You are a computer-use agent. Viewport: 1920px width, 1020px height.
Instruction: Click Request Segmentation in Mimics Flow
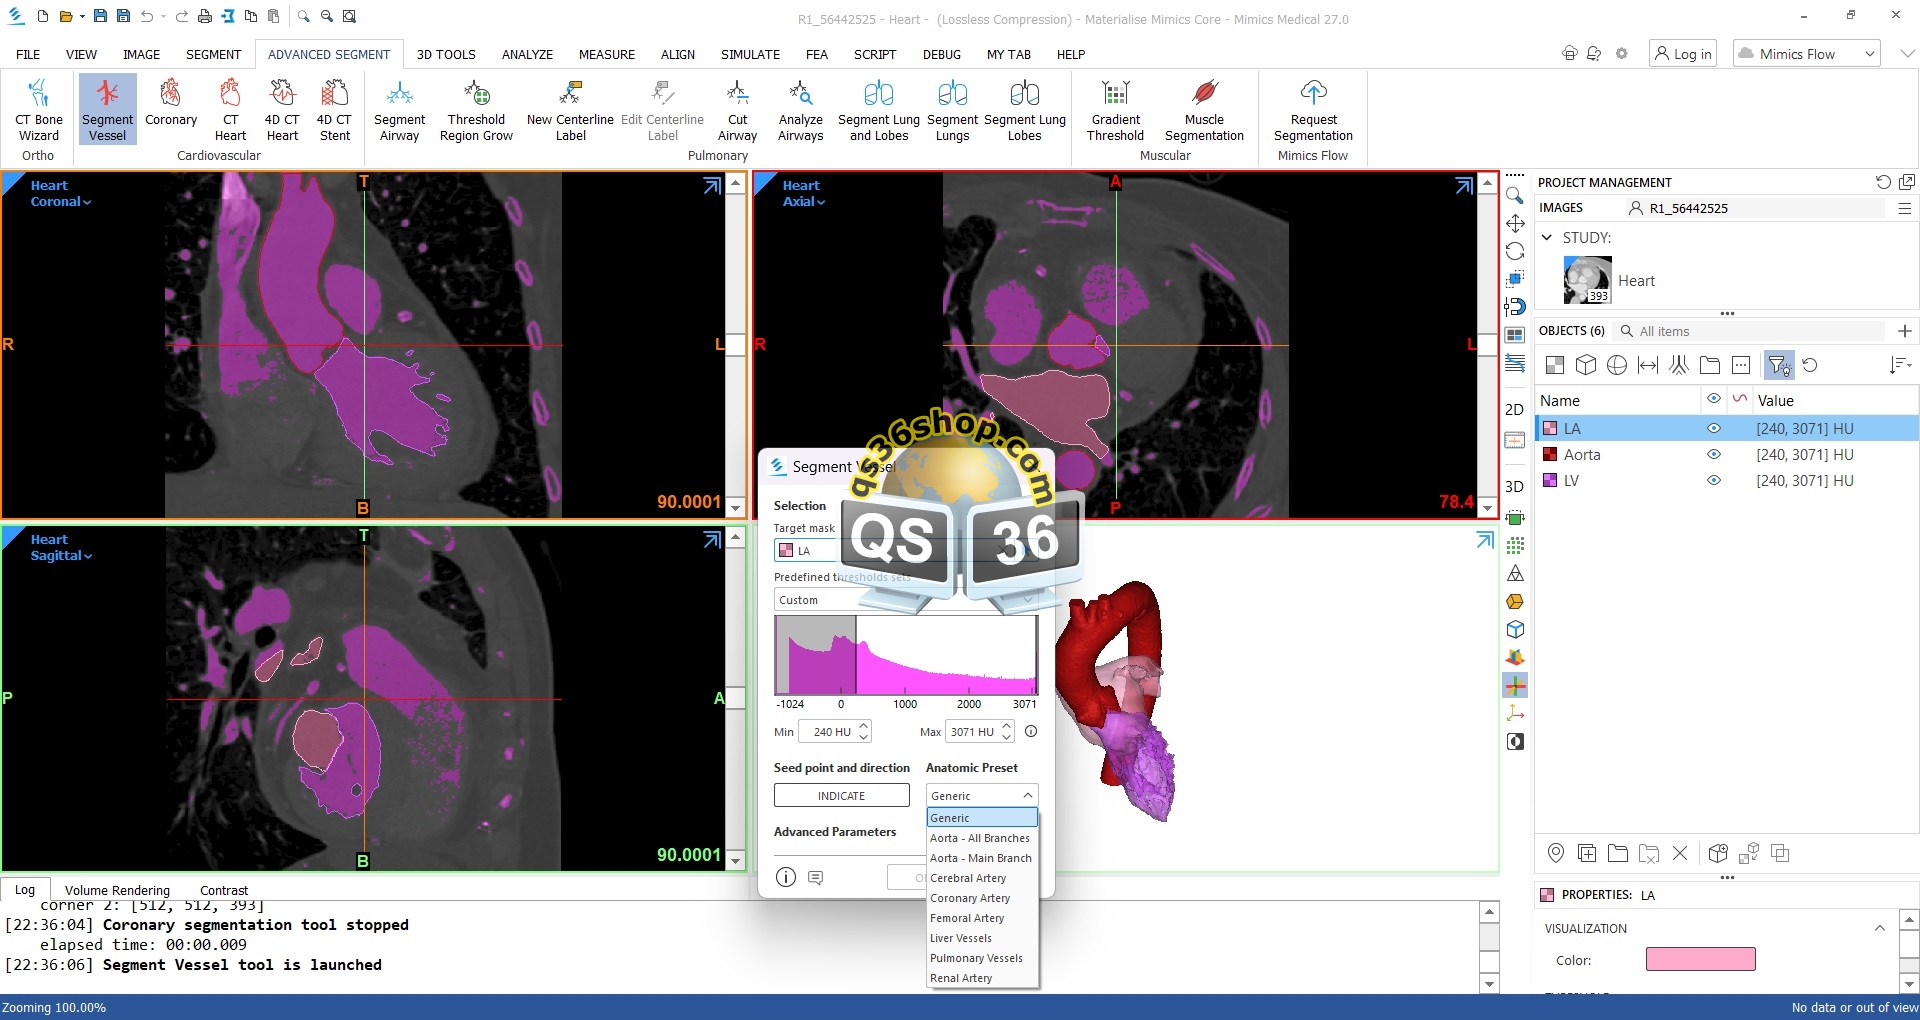coord(1313,110)
